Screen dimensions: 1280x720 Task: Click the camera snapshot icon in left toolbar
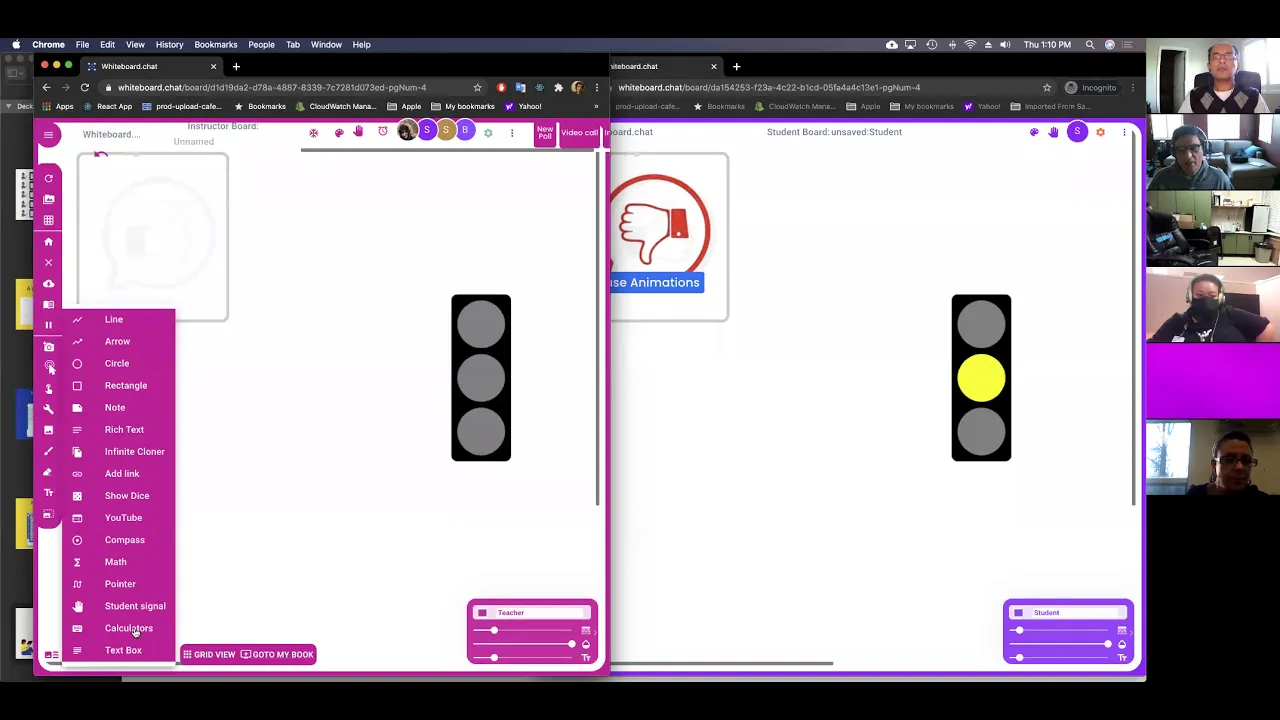tap(48, 346)
